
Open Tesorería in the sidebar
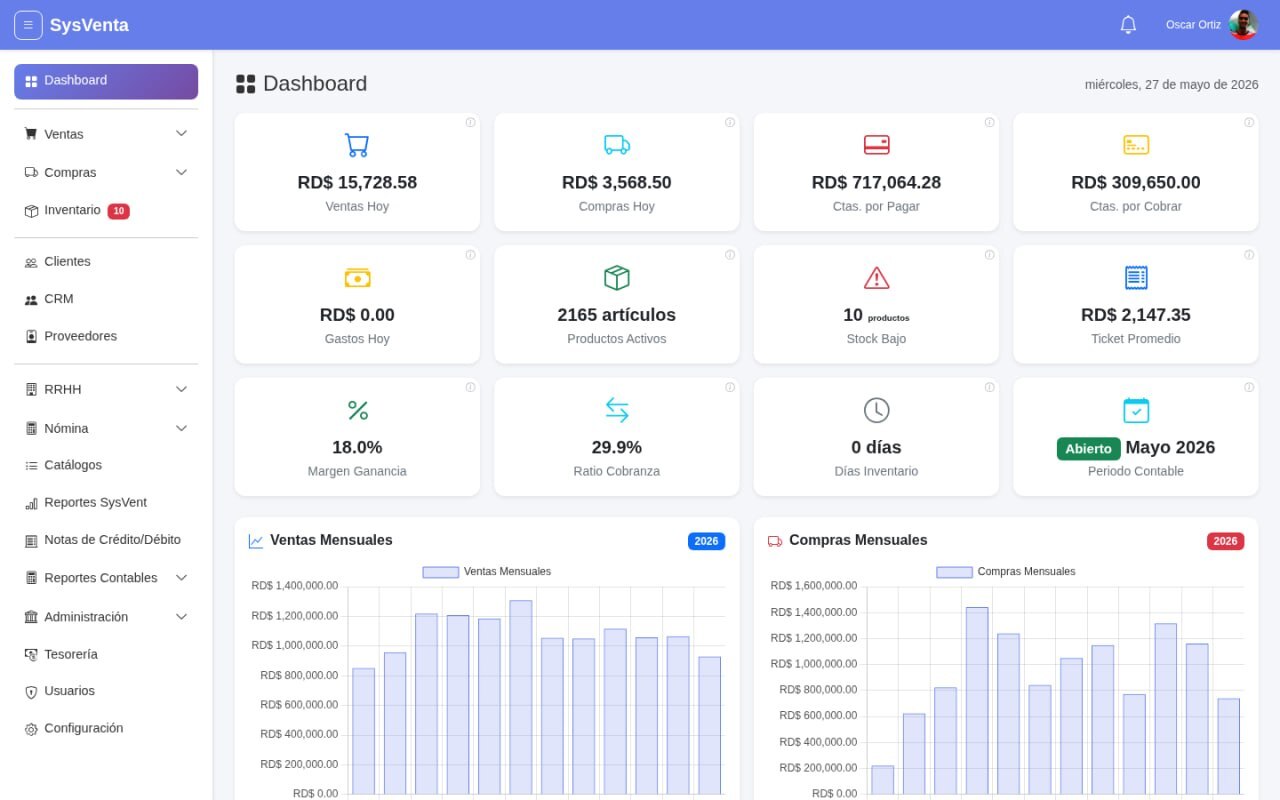click(106, 654)
